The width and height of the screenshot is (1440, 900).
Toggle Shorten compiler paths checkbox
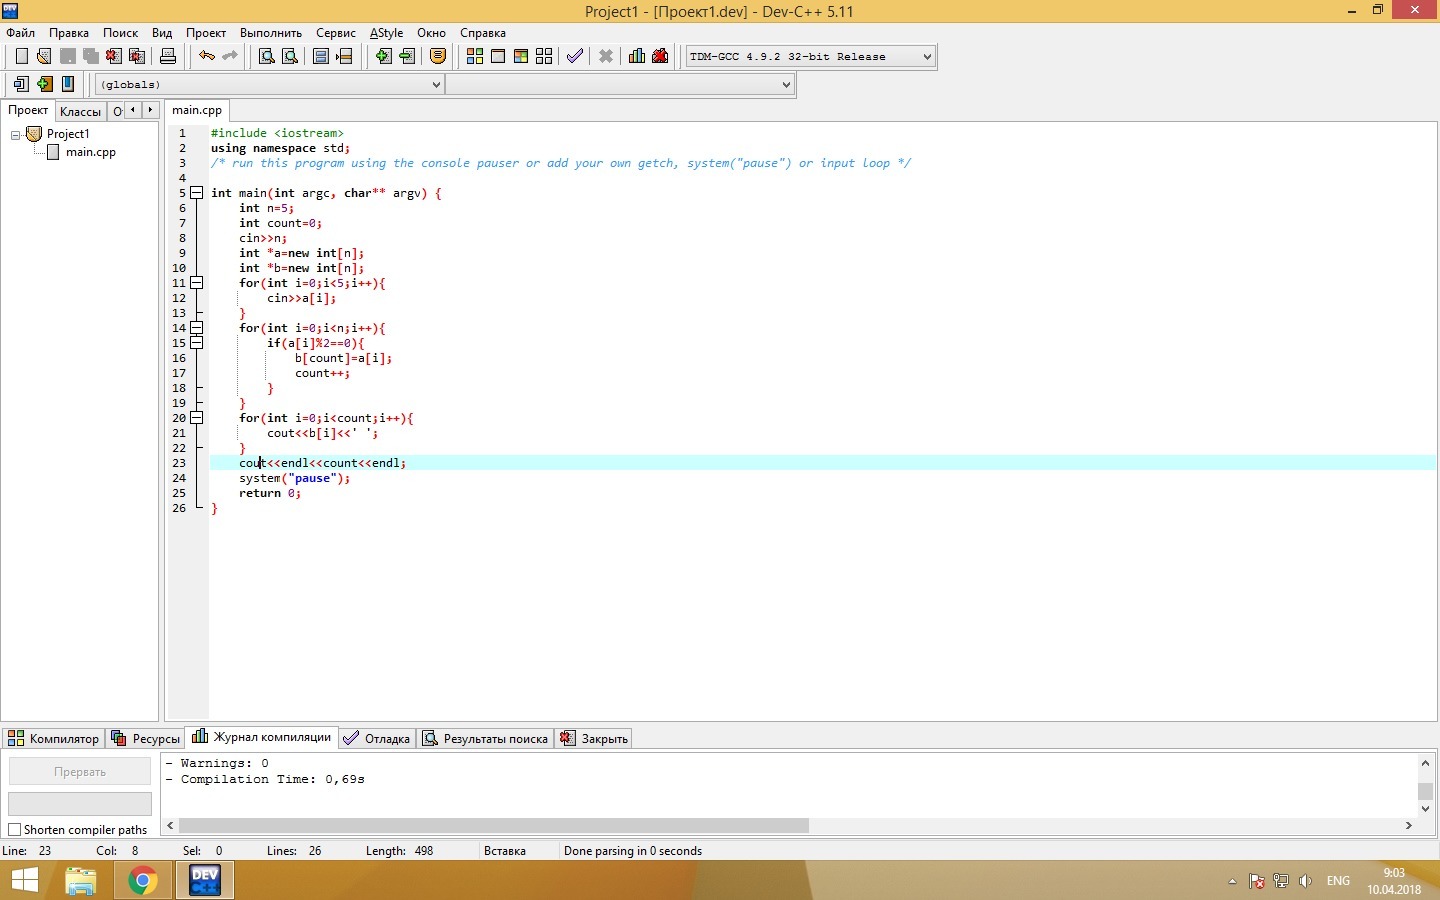tap(15, 830)
